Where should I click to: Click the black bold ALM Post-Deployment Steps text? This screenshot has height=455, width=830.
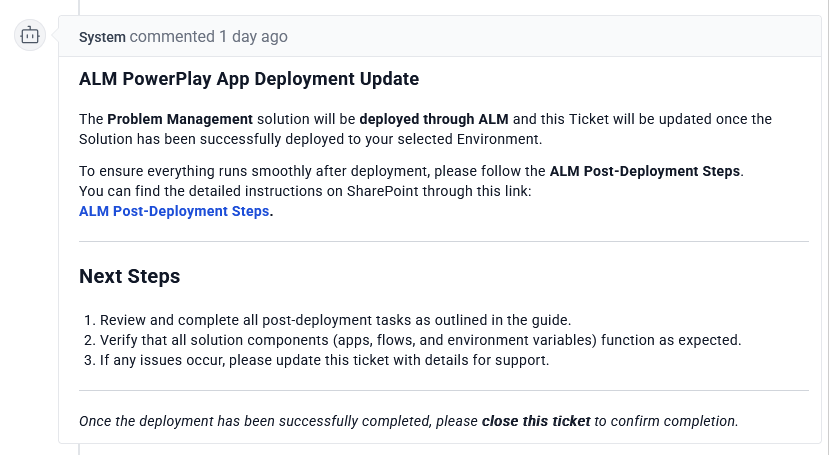645,171
